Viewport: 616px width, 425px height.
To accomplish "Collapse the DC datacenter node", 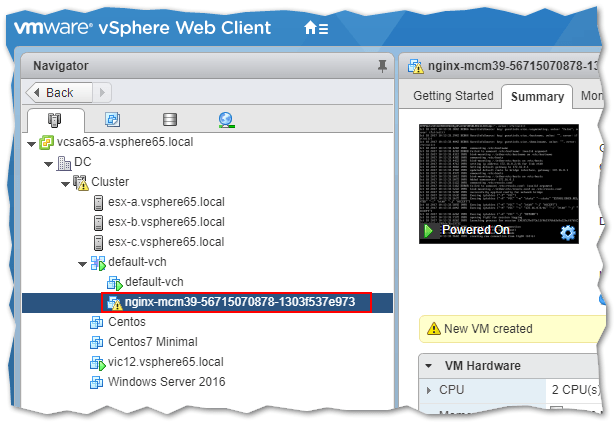I will pos(49,164).
